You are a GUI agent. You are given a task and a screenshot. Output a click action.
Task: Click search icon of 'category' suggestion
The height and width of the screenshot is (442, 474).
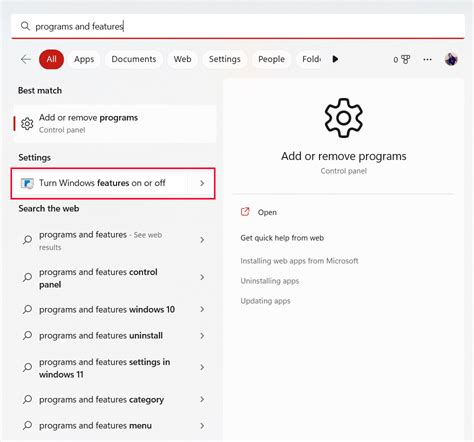pyautogui.click(x=27, y=399)
